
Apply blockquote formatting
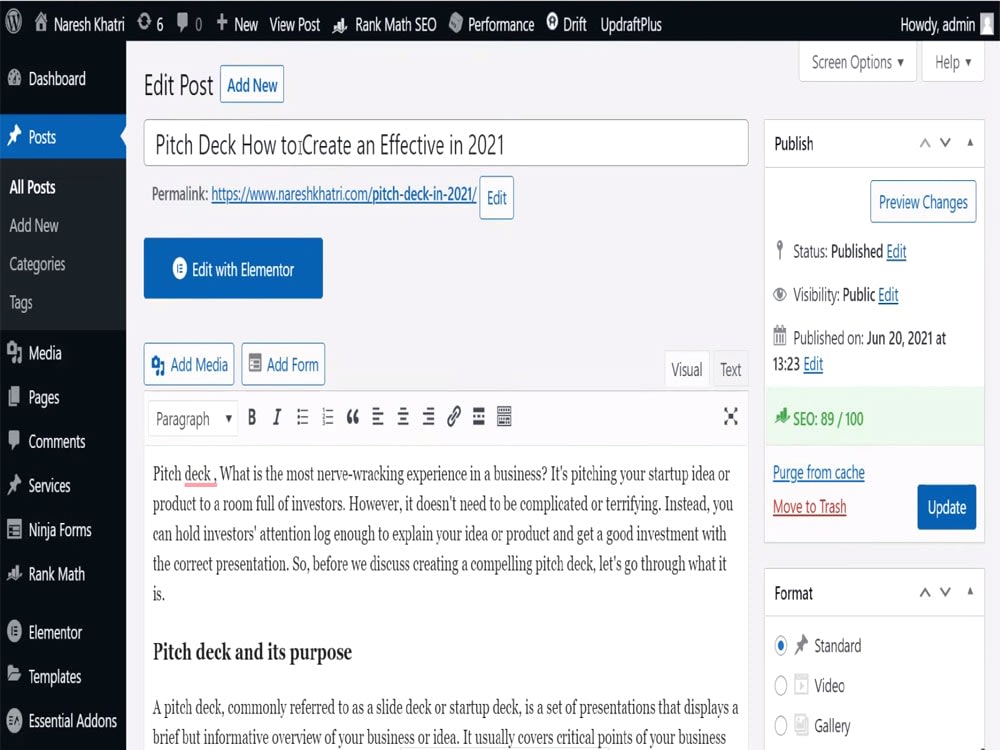coord(353,418)
